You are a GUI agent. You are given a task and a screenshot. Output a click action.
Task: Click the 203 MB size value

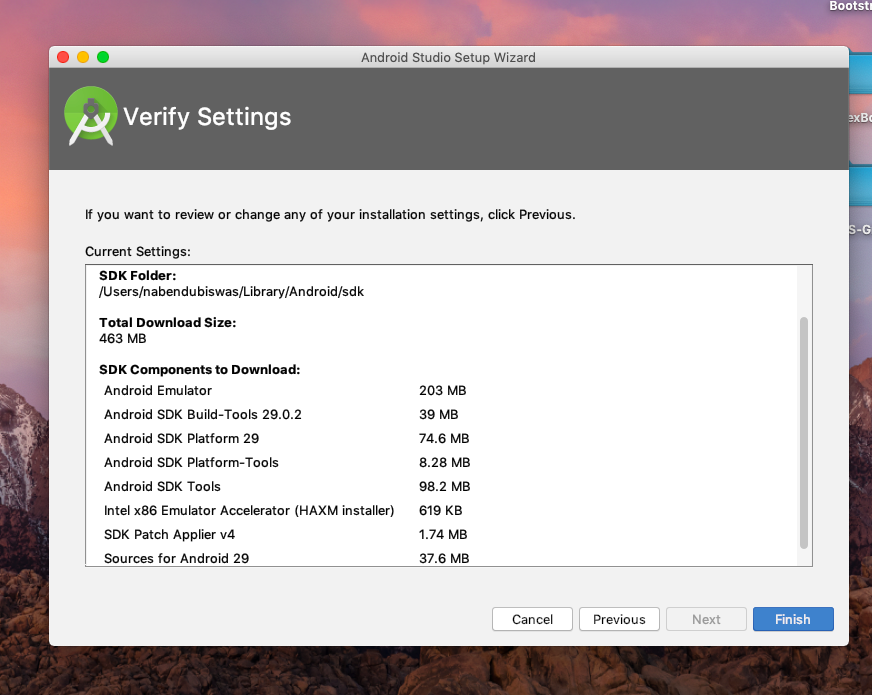click(x=443, y=390)
